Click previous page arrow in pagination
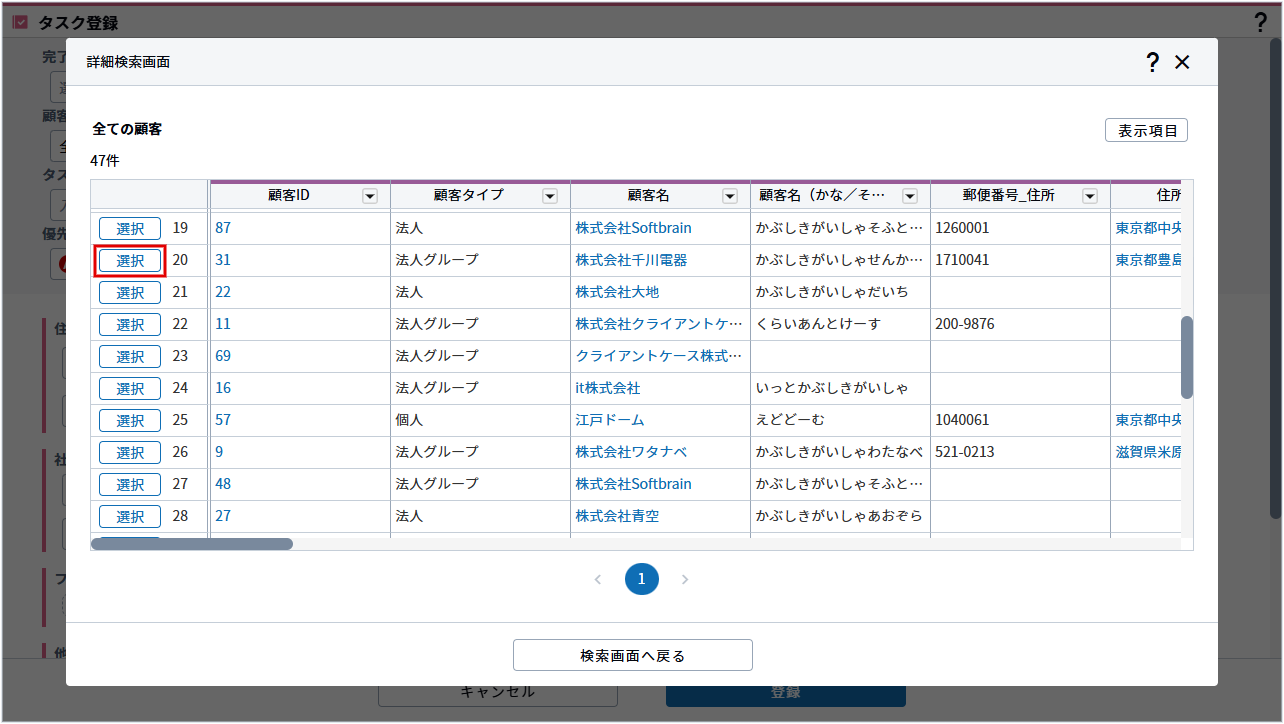 coord(598,579)
